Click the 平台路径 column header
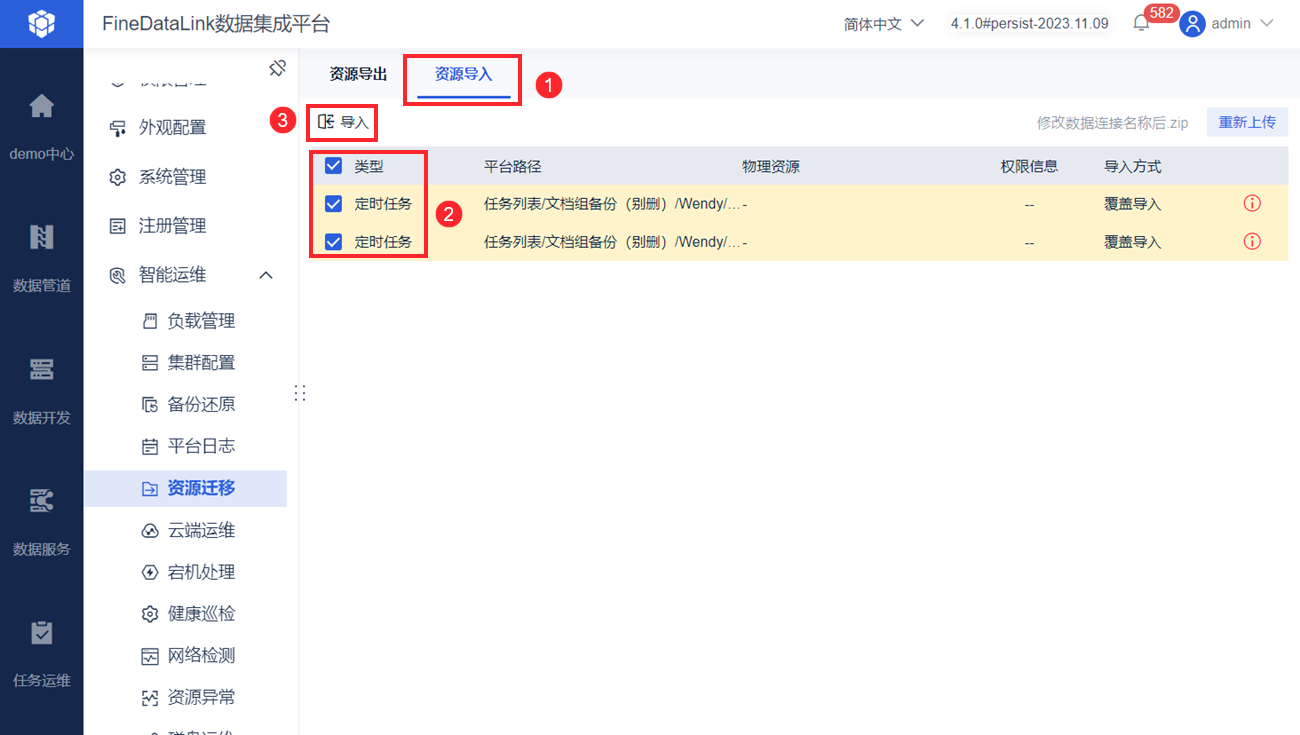The width and height of the screenshot is (1300, 735). tap(512, 167)
